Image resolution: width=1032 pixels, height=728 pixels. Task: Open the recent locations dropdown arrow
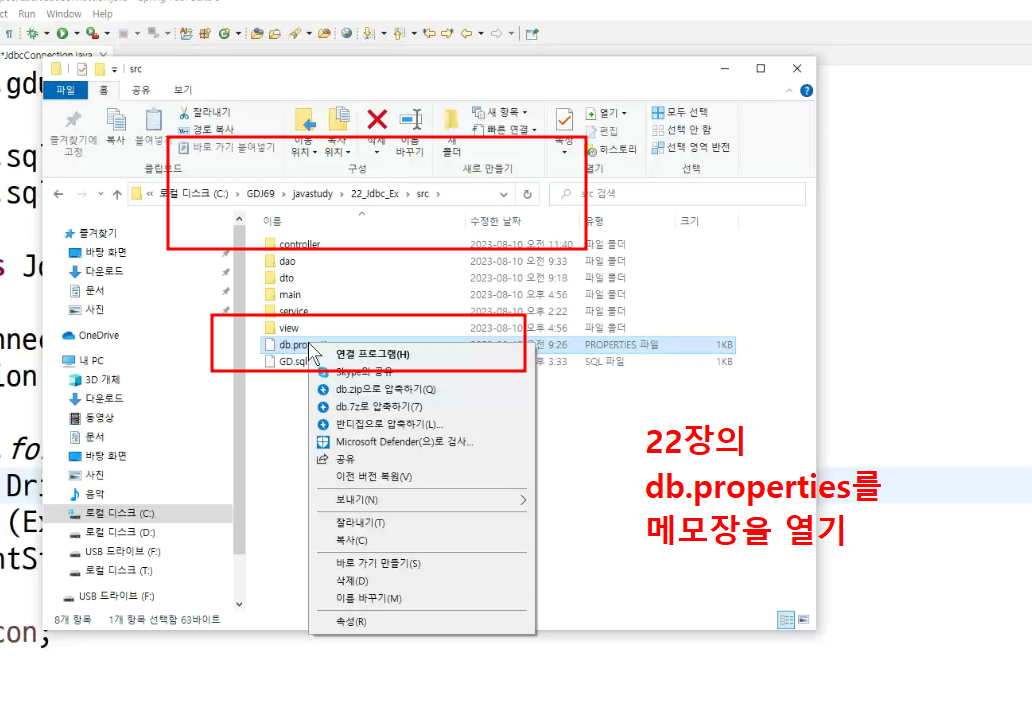click(x=101, y=194)
